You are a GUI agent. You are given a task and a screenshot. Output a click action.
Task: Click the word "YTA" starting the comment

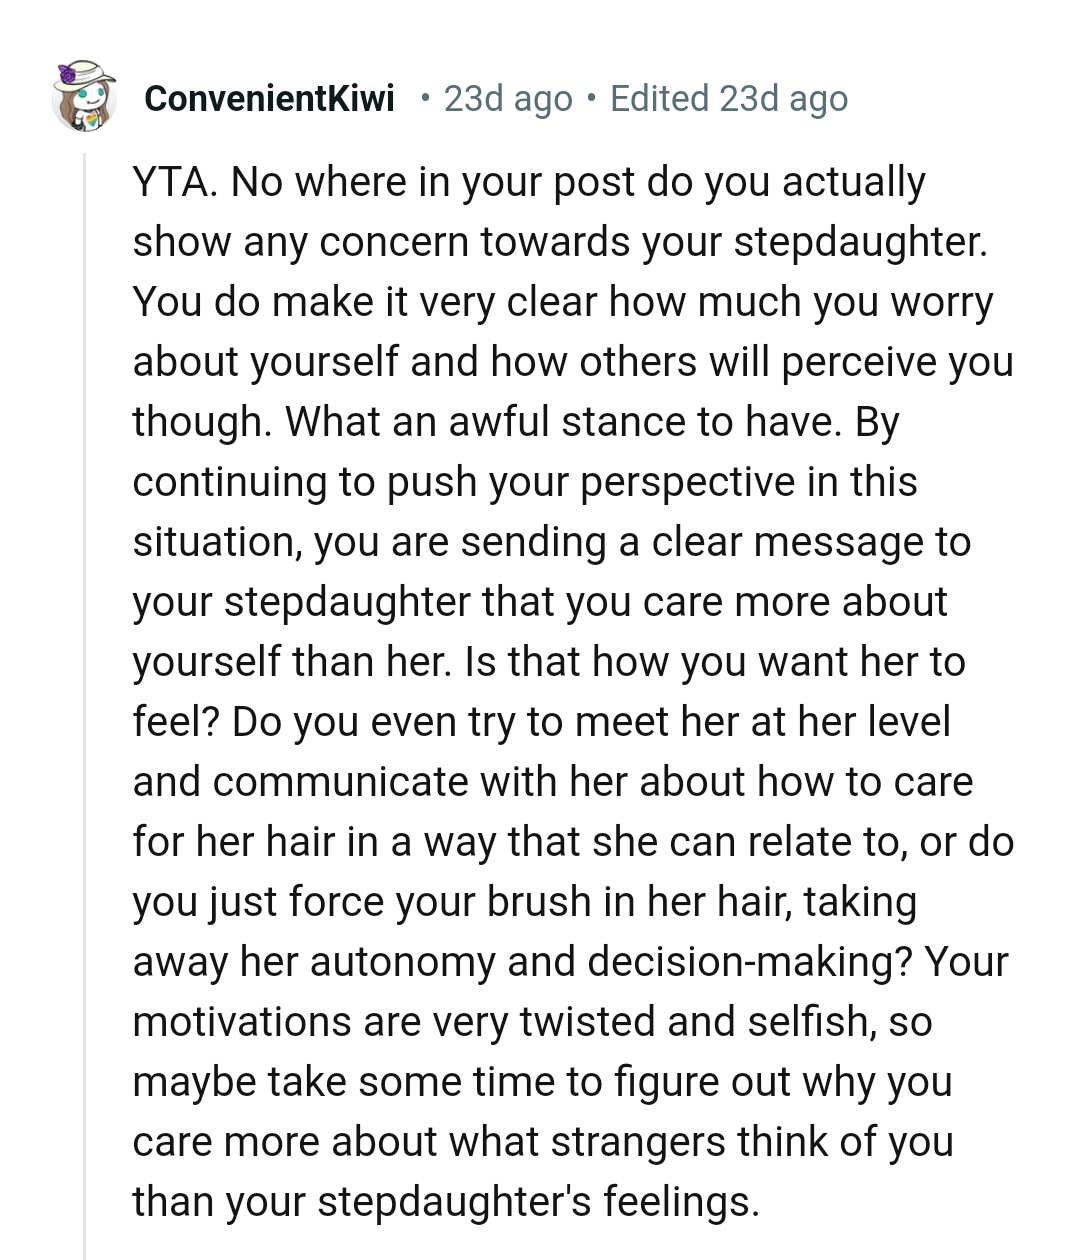pyautogui.click(x=171, y=182)
